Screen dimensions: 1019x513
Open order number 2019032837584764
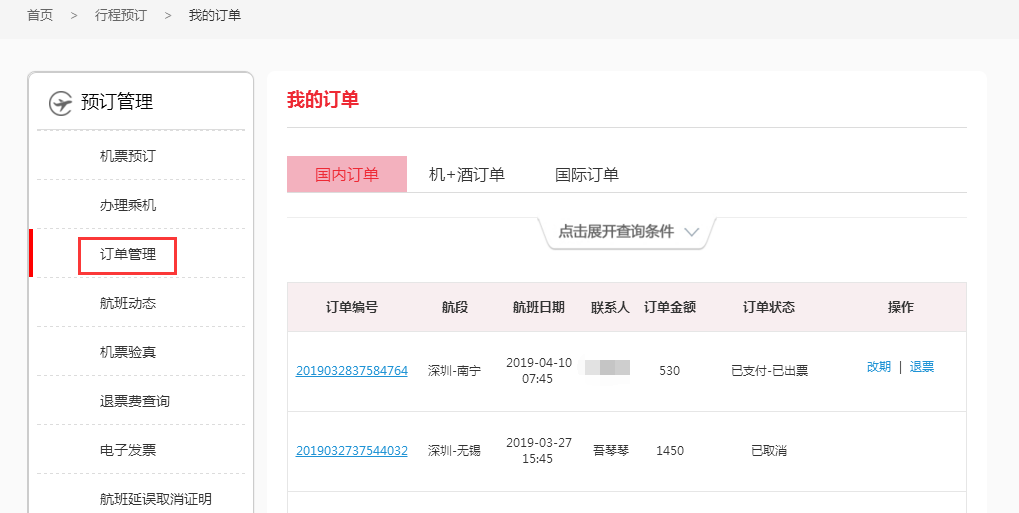352,370
